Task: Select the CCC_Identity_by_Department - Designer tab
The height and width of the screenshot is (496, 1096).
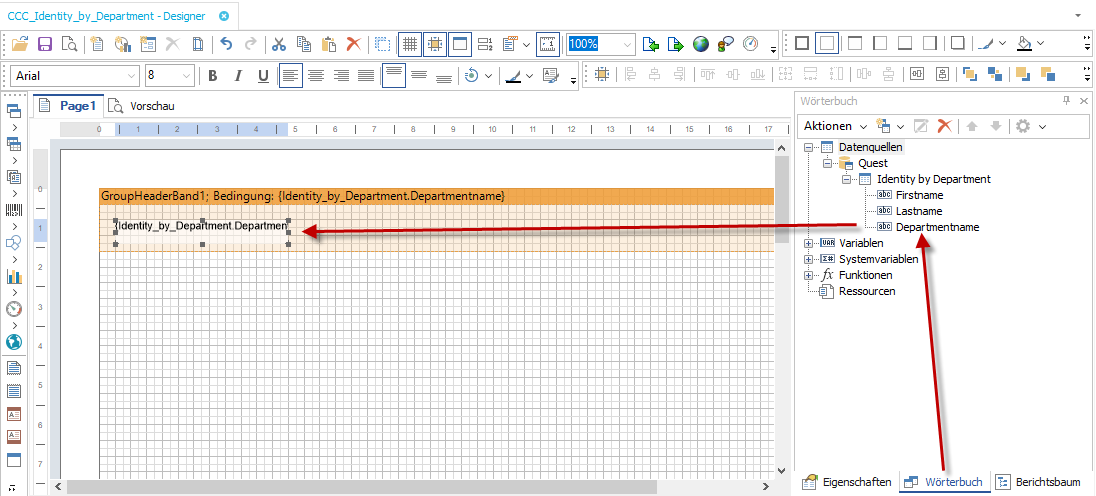Action: click(119, 15)
